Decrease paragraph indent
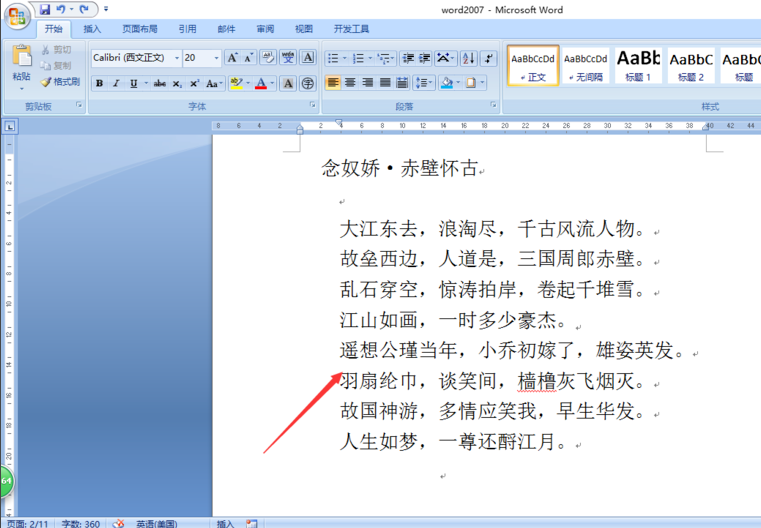761x528 pixels. pos(408,58)
